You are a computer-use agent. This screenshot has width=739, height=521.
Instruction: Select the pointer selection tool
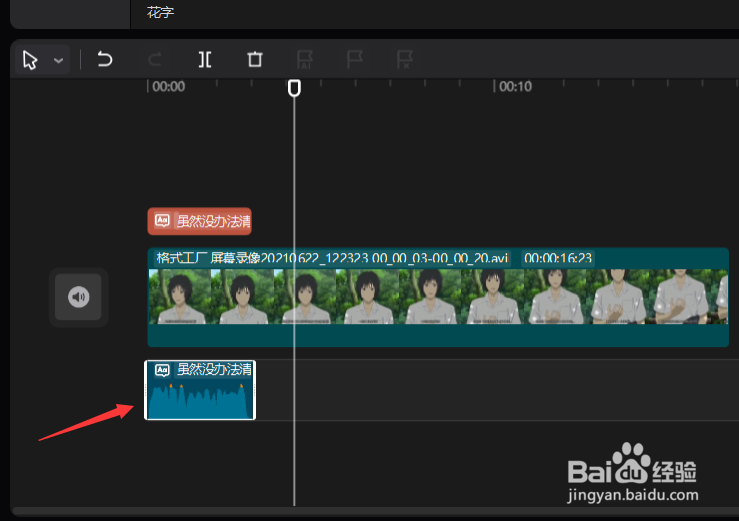click(30, 60)
